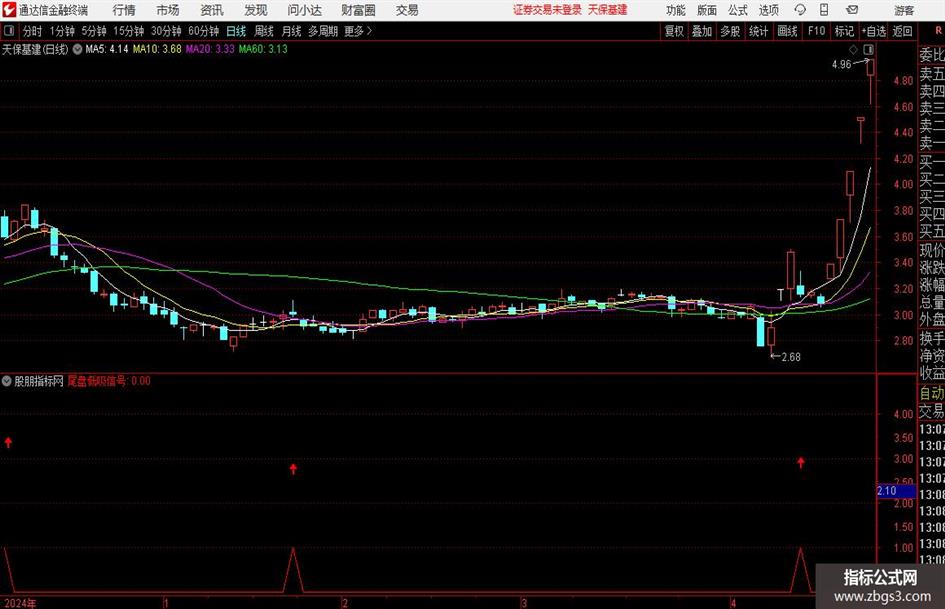
Task: Select the 日线 period tab
Action: [x=236, y=31]
